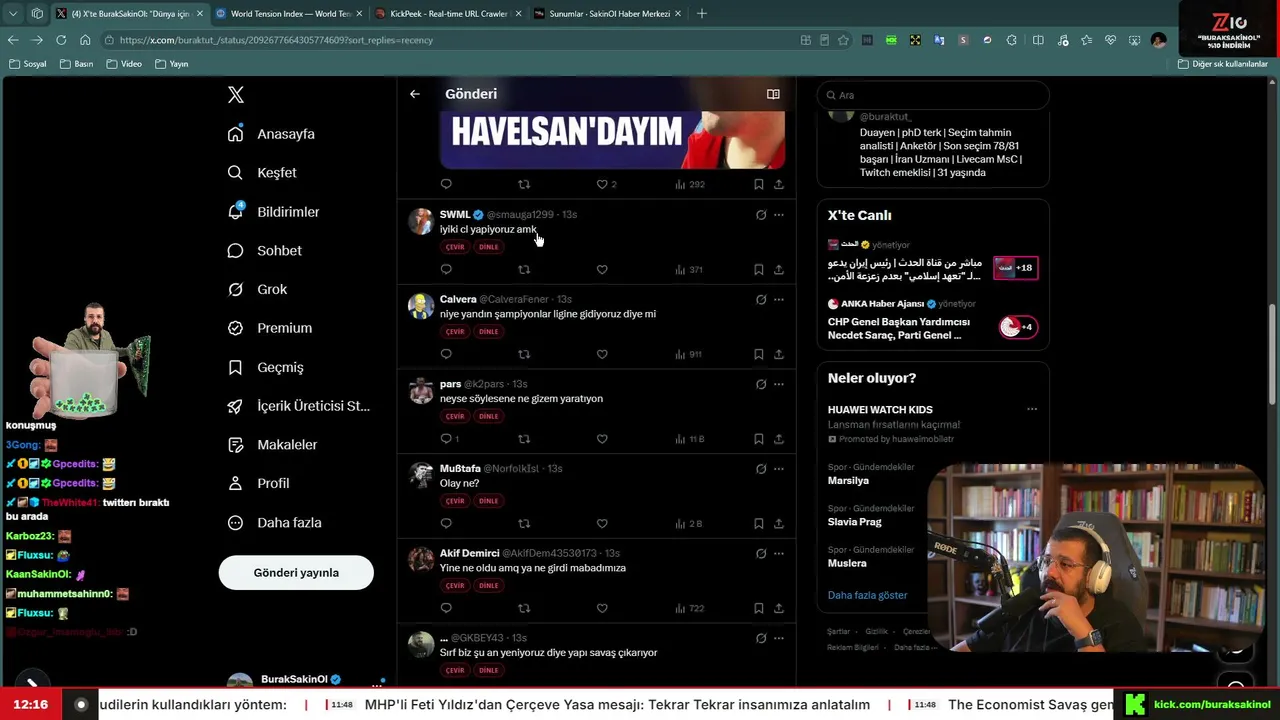
Task: Open a new browser tab
Action: (x=701, y=14)
